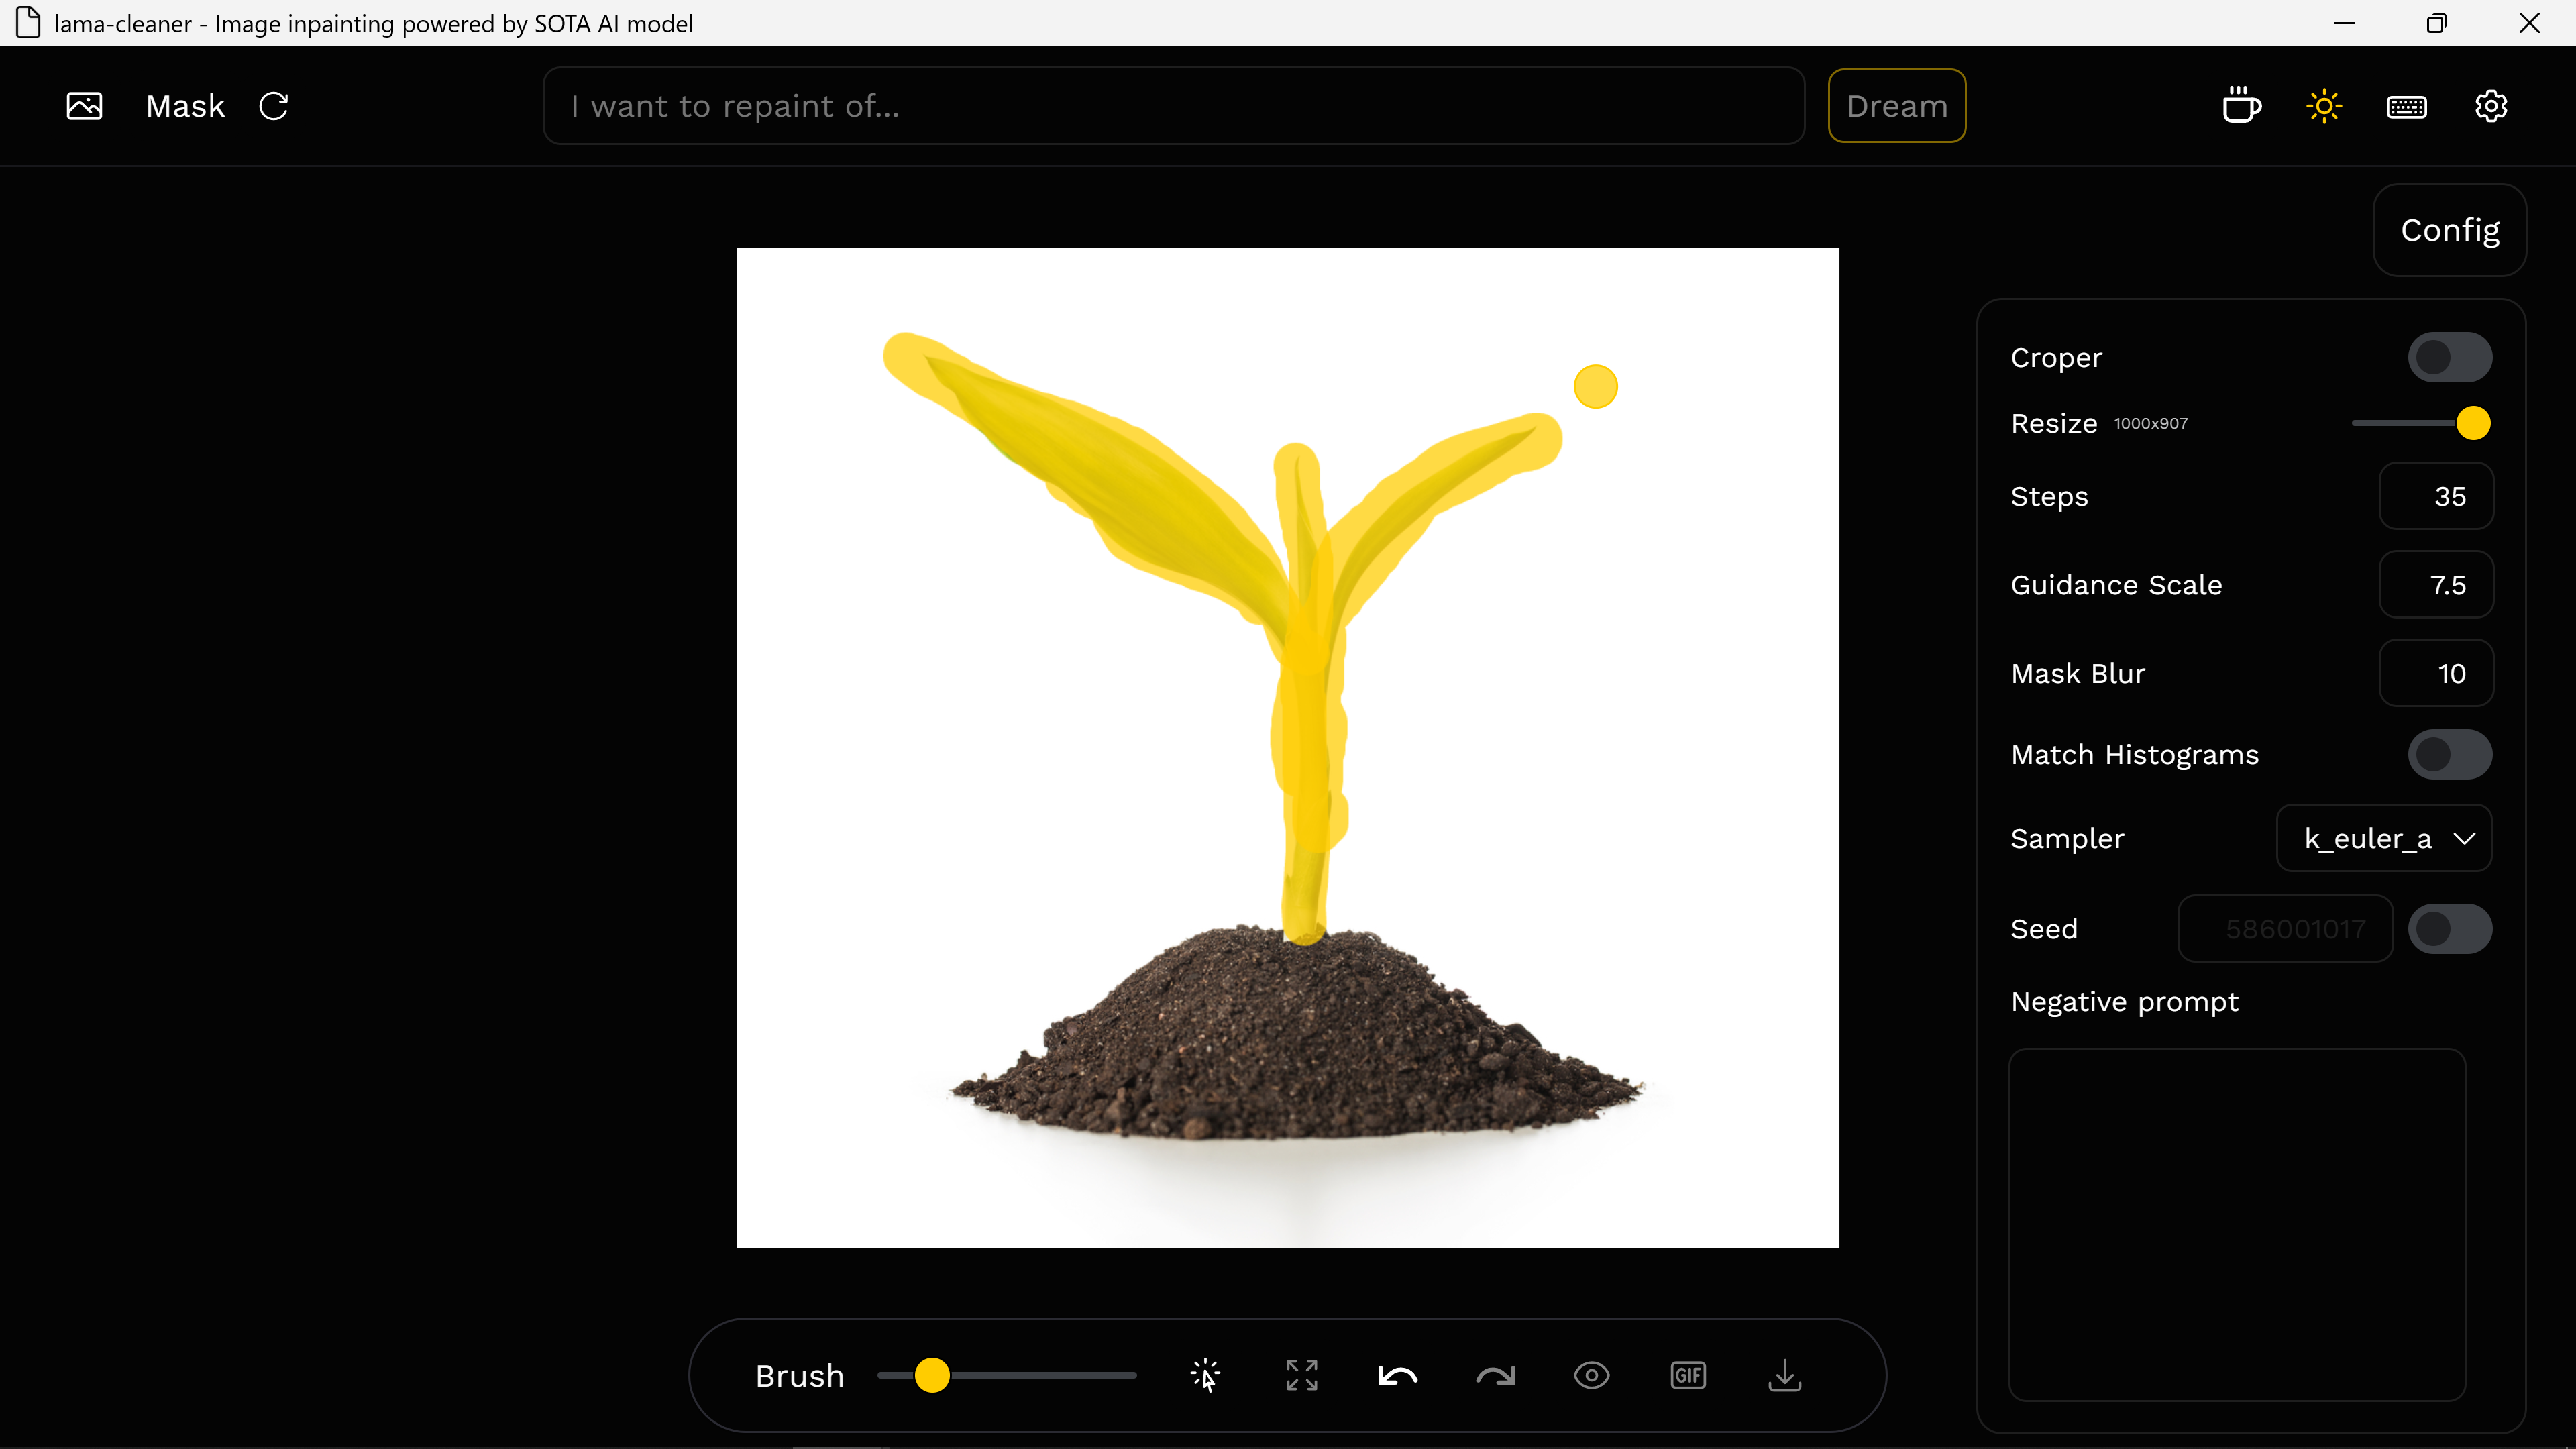Open the keyboard shortcuts icon
Screen dimensions: 2576x1449
point(2406,106)
